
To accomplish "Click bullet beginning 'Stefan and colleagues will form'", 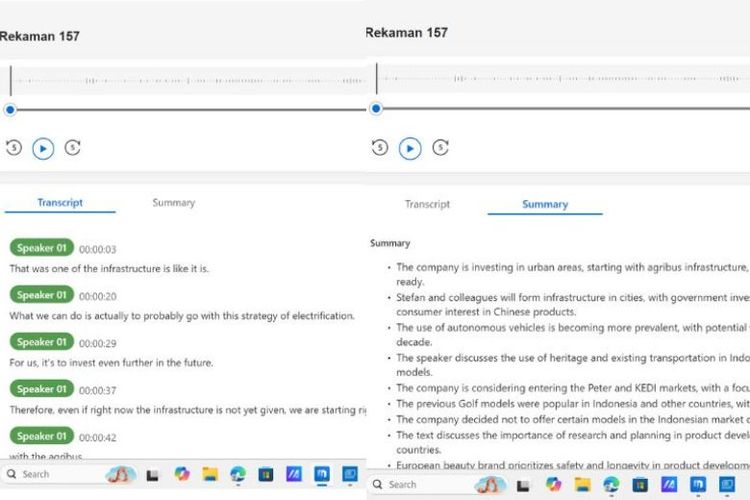I will pyautogui.click(x=573, y=304).
